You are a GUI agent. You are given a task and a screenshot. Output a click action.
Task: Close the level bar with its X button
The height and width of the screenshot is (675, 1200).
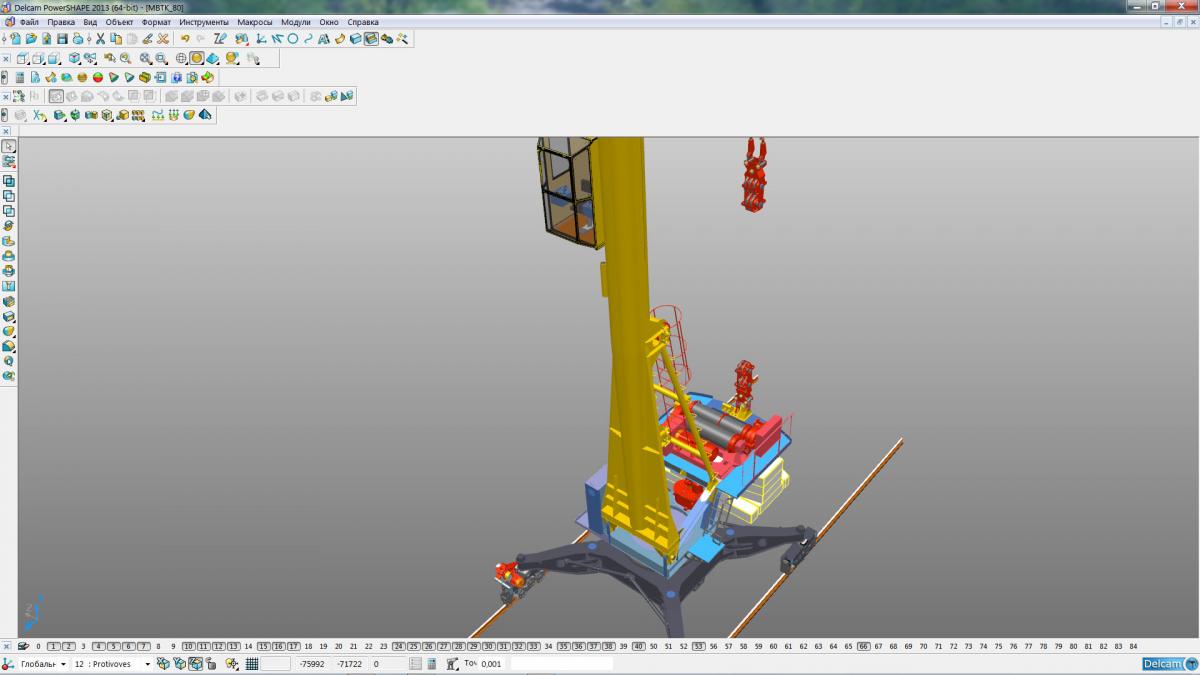pos(6,646)
